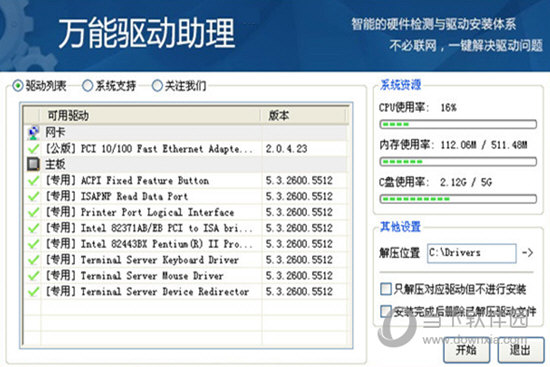
Task: Click the CPU使用率 progress bar
Action: [458, 124]
